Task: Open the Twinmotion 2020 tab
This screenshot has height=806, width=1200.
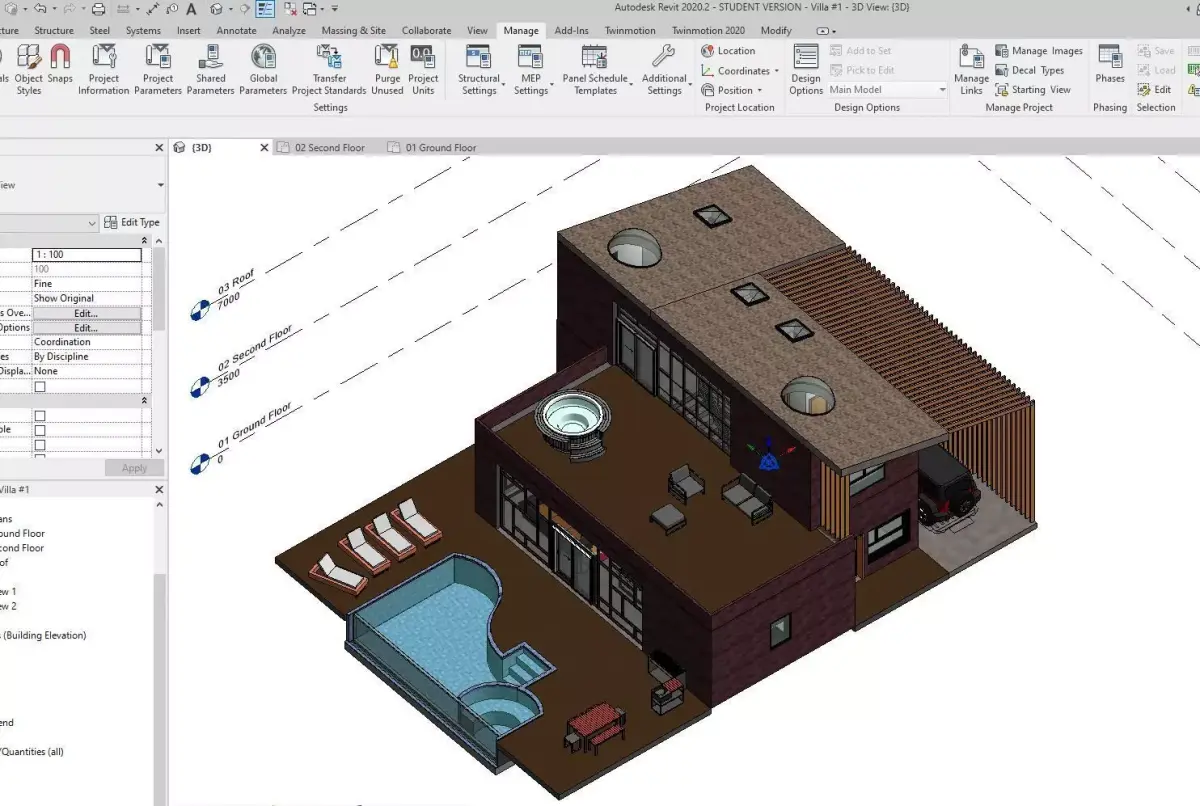Action: point(708,31)
